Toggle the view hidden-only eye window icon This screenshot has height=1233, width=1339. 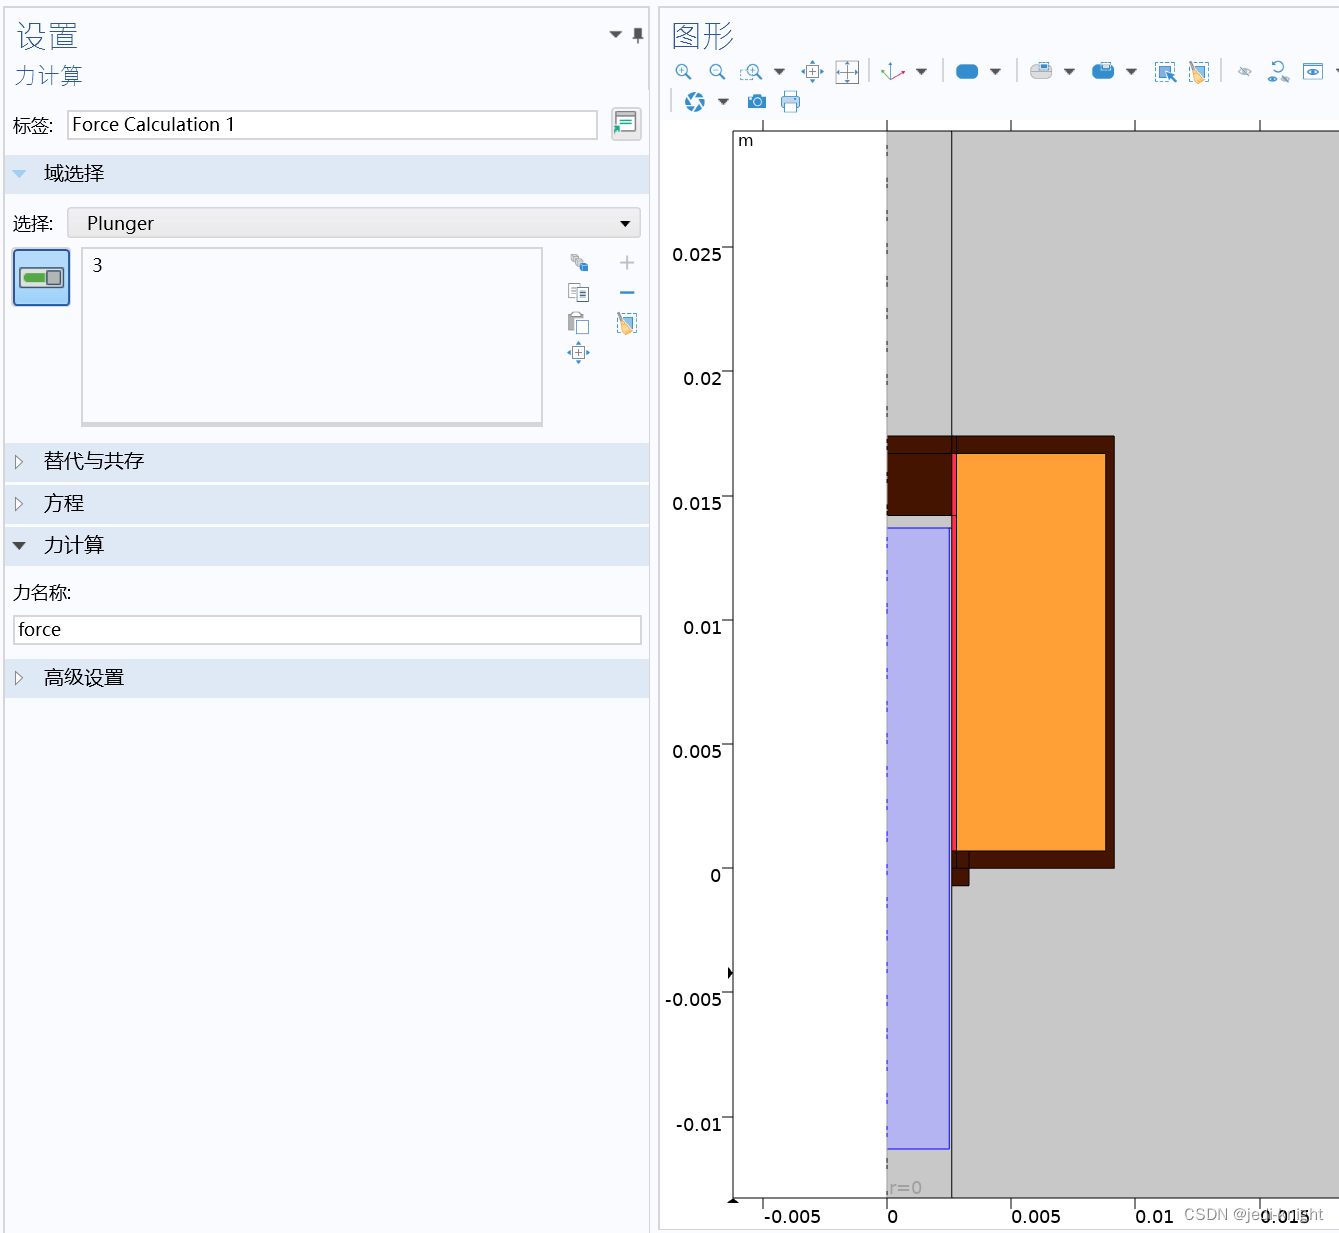tap(1313, 72)
